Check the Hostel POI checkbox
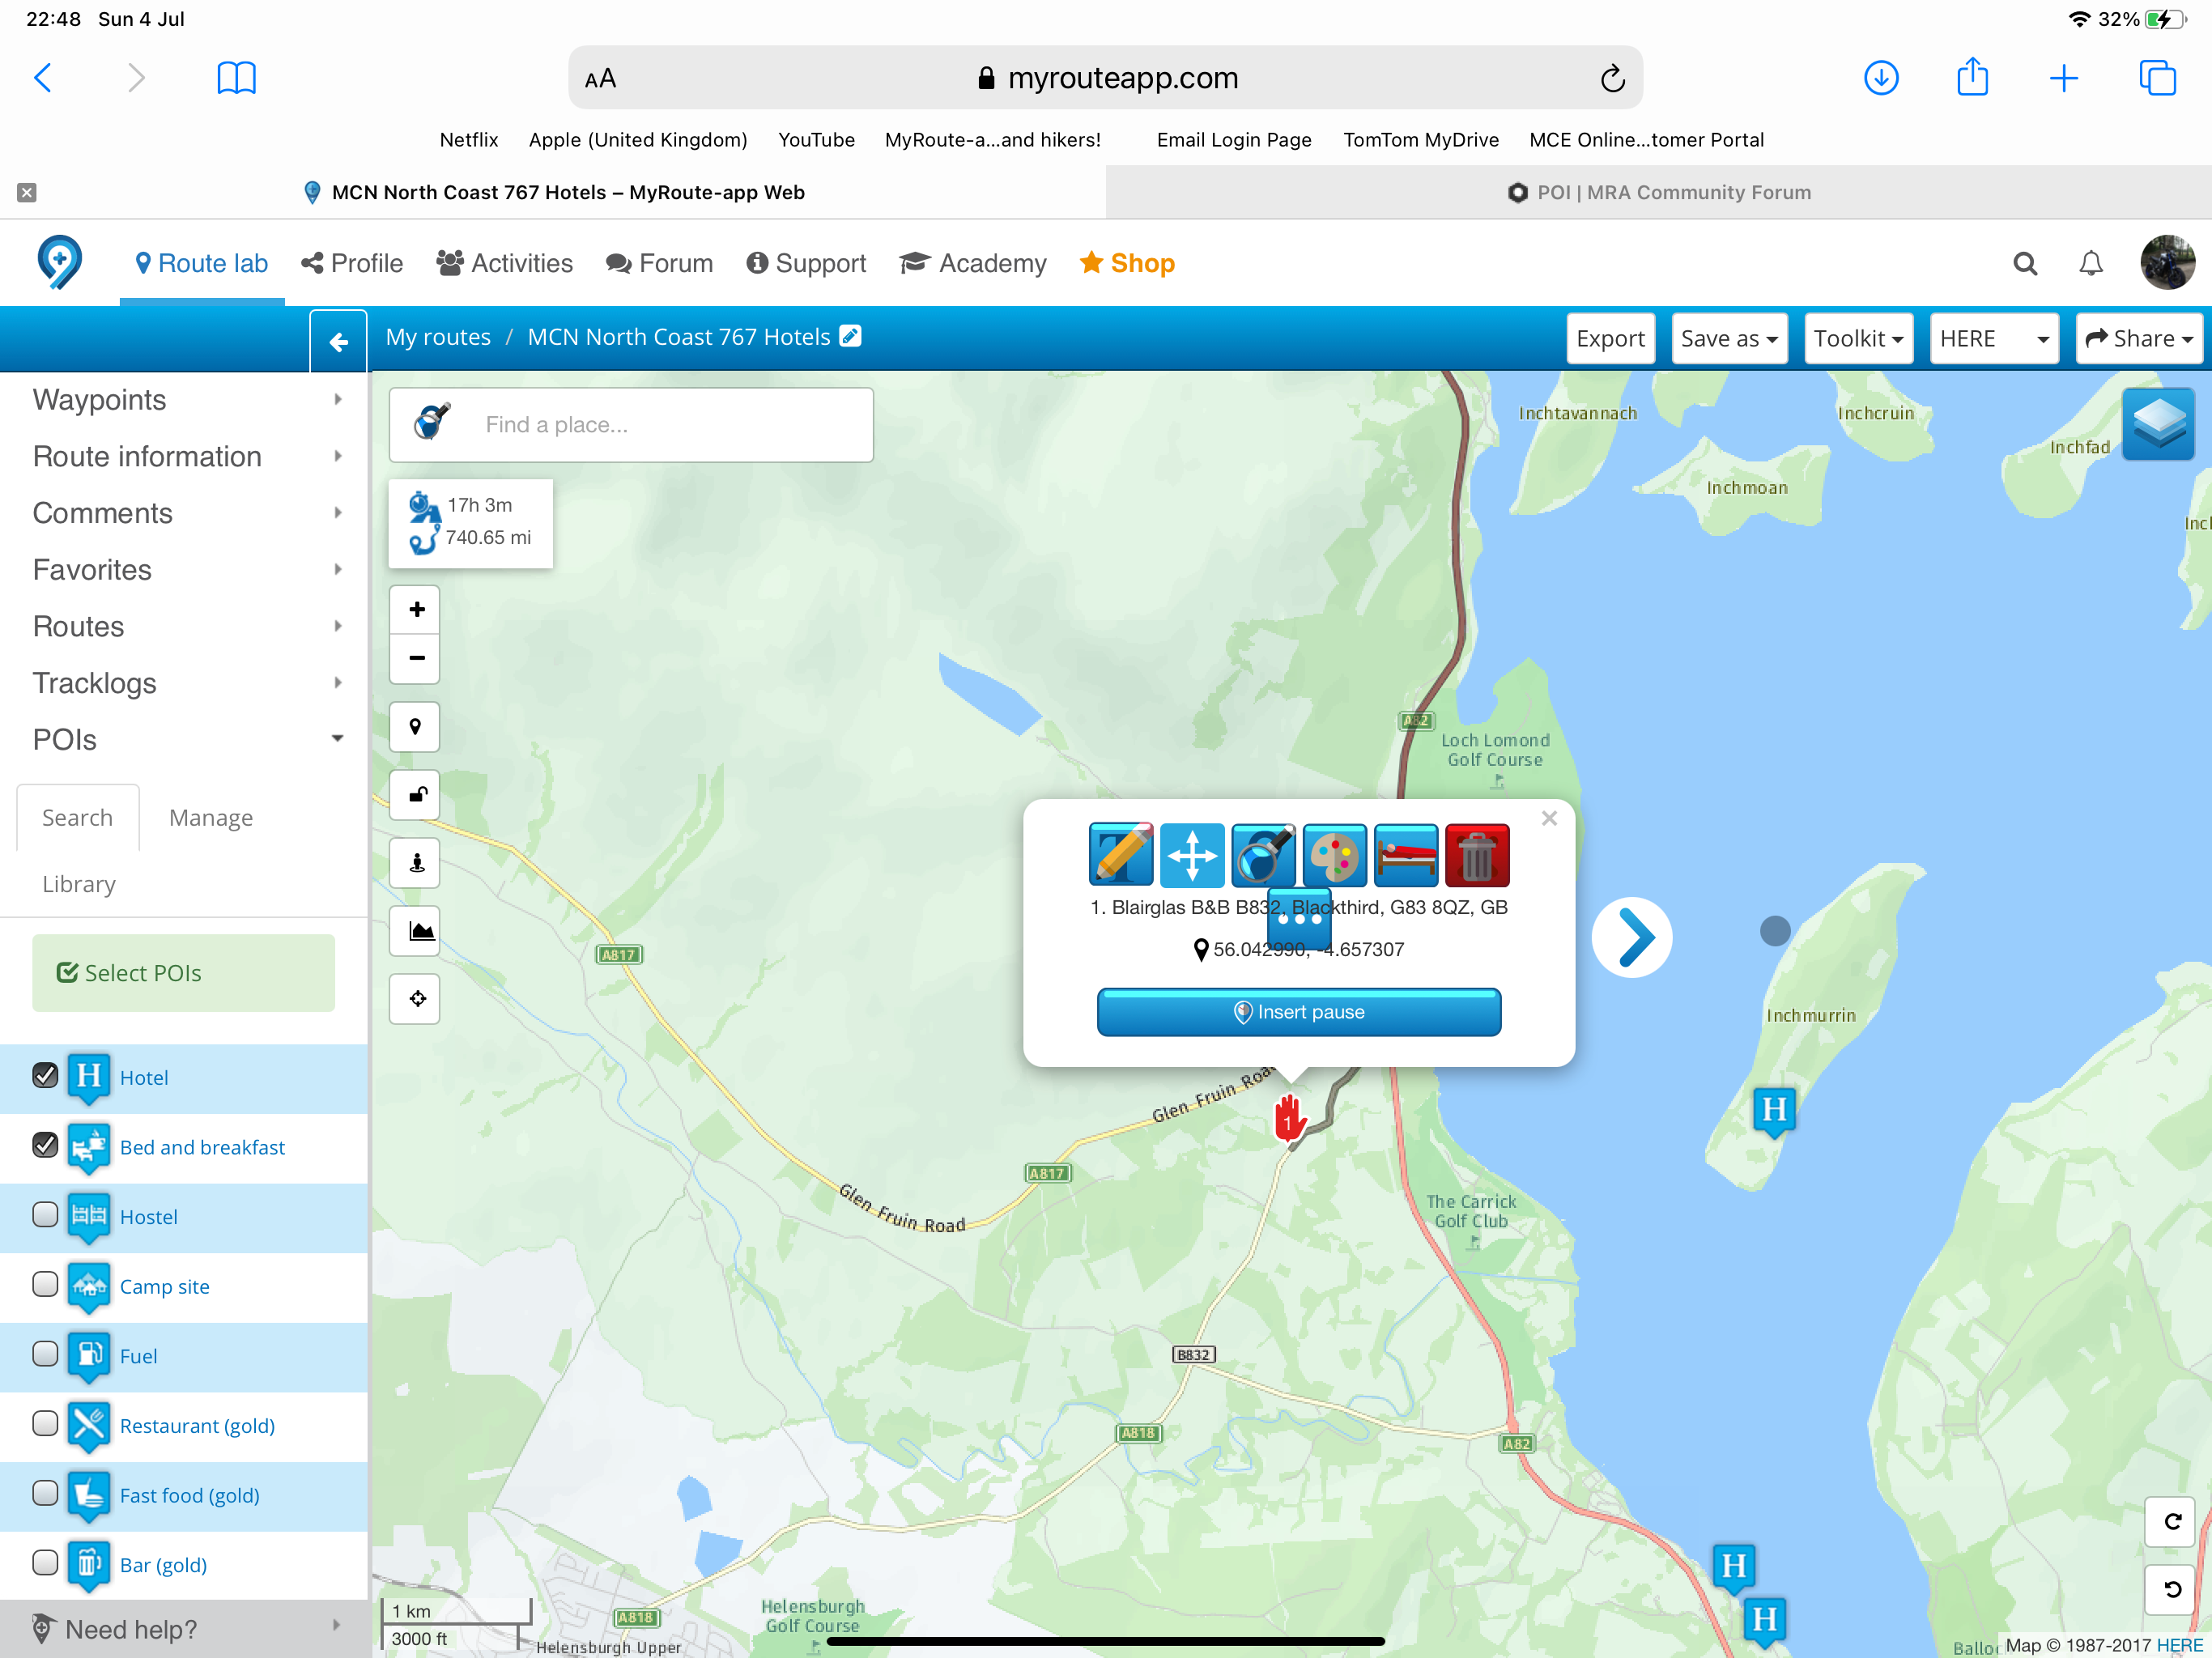This screenshot has width=2212, height=1658. (x=45, y=1215)
